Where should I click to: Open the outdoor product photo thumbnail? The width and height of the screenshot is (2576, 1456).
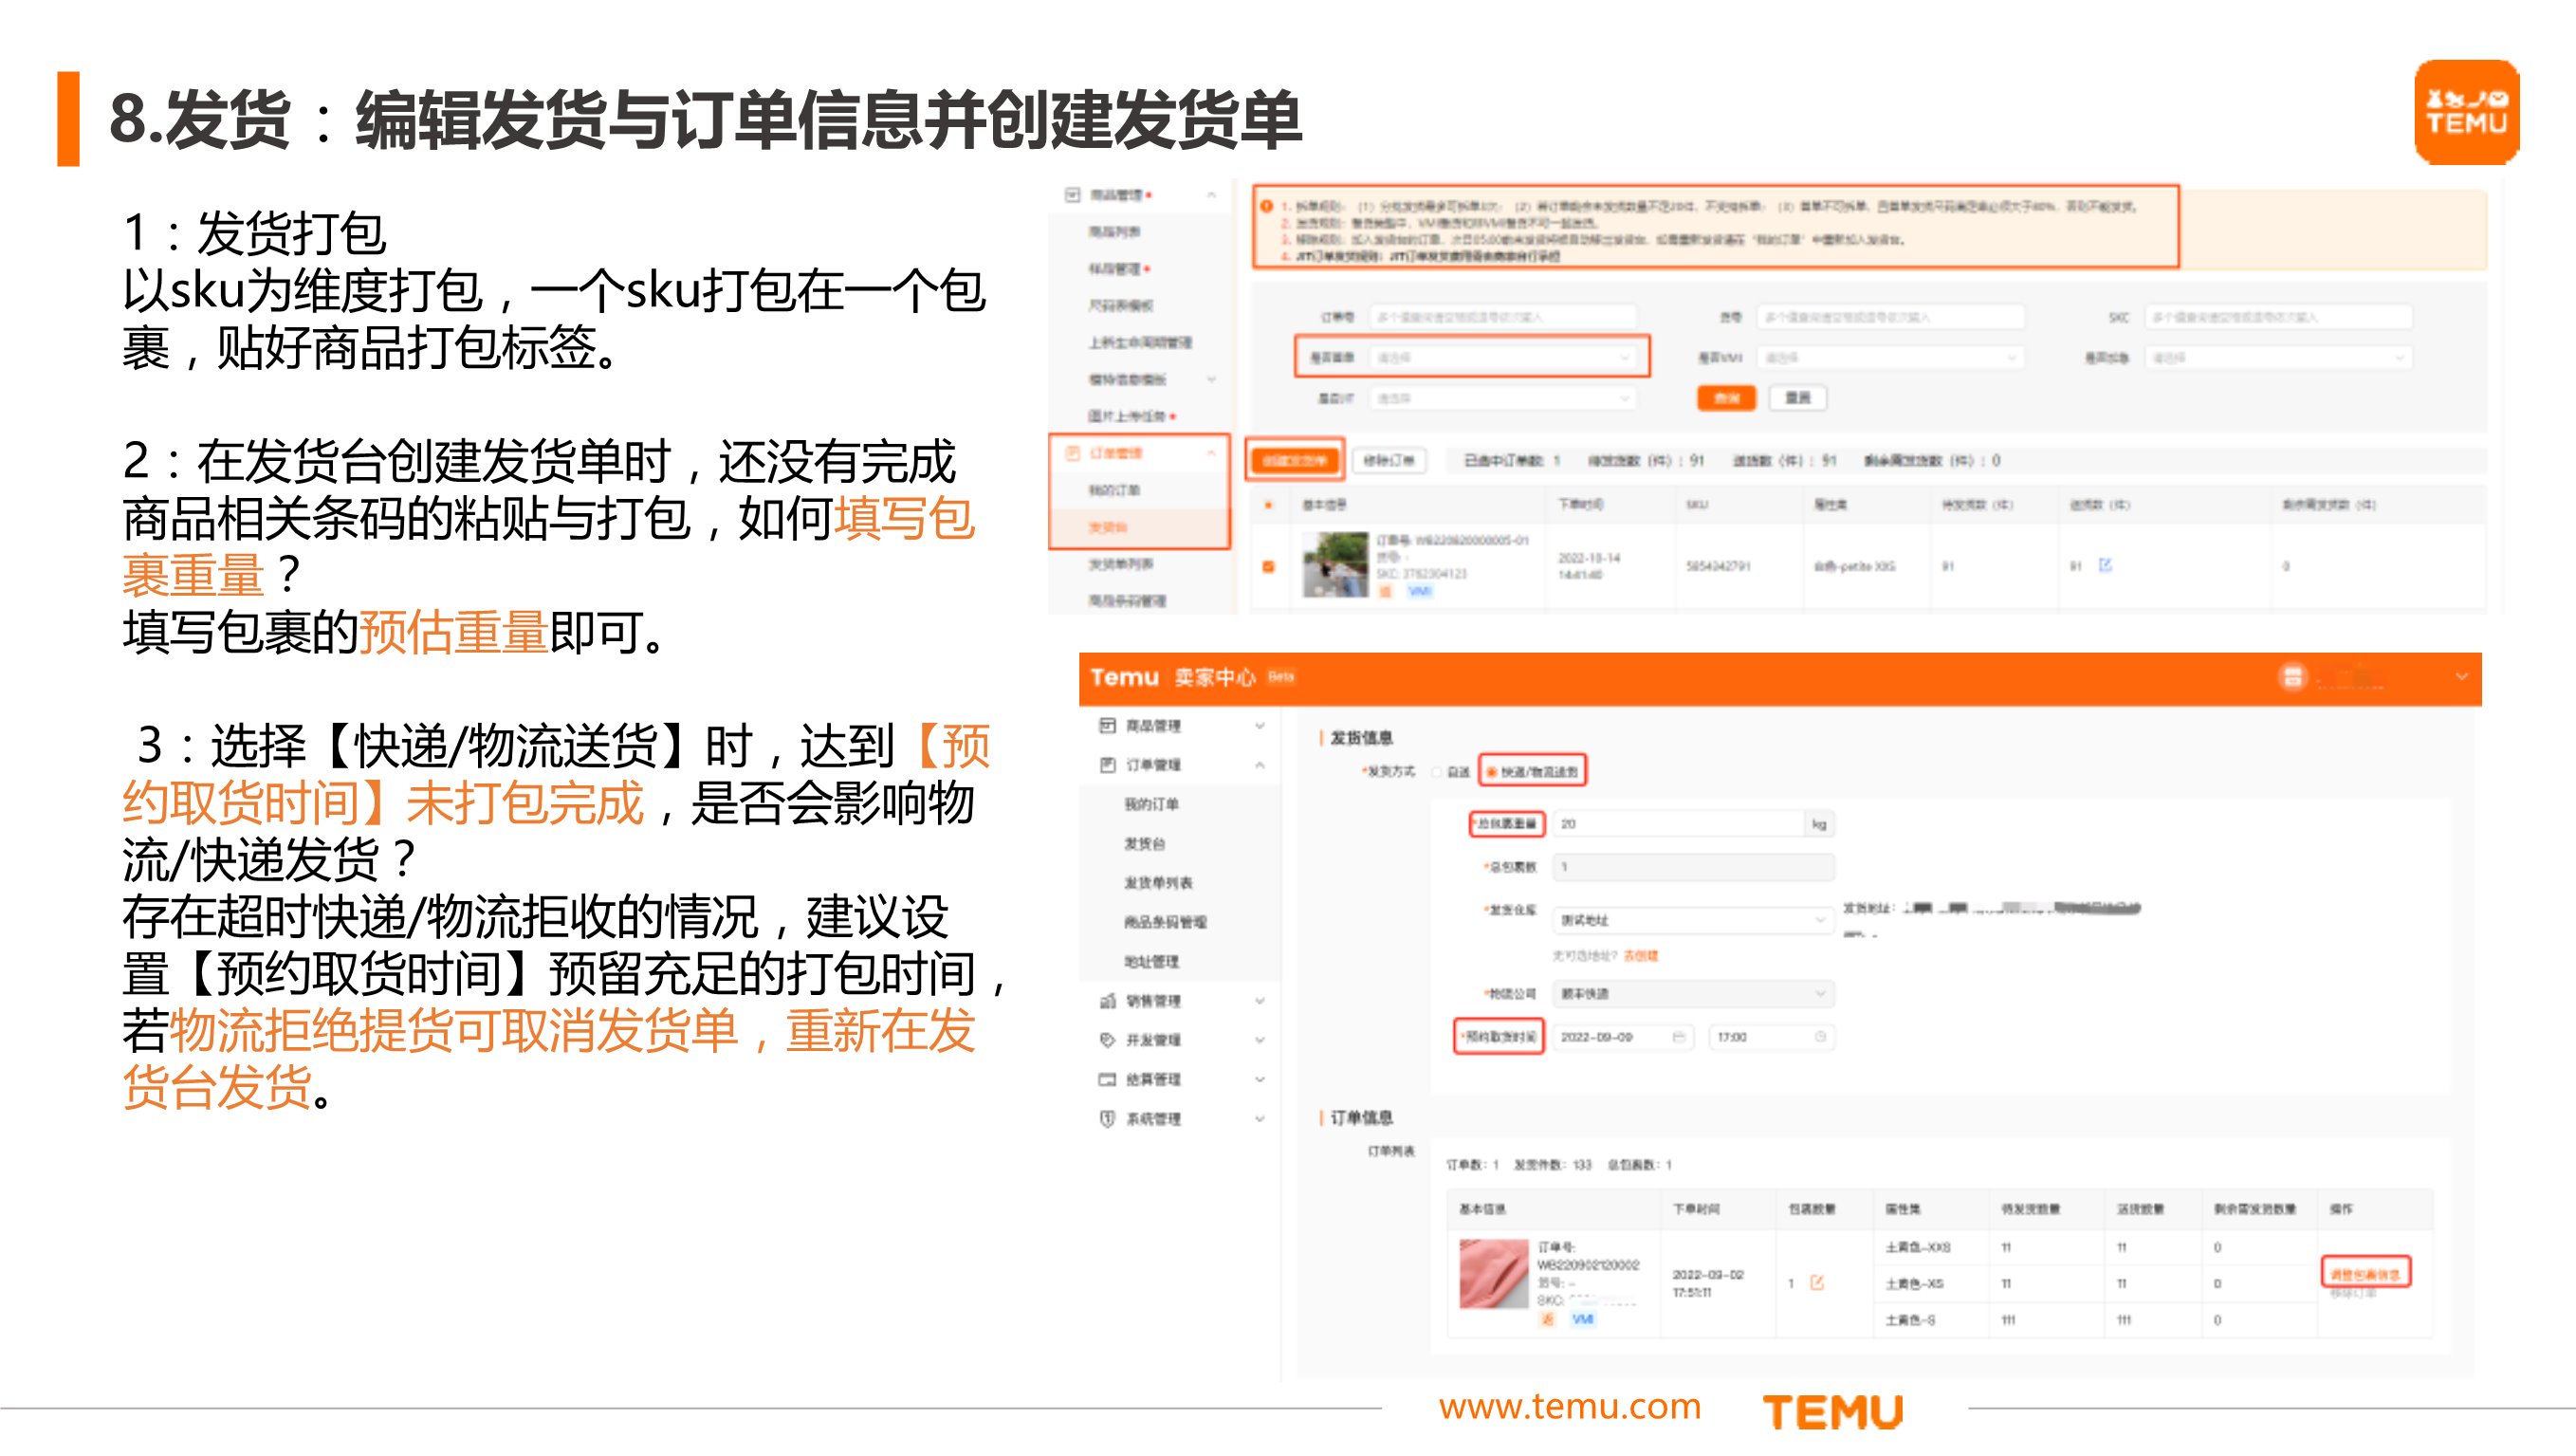pyautogui.click(x=1335, y=565)
